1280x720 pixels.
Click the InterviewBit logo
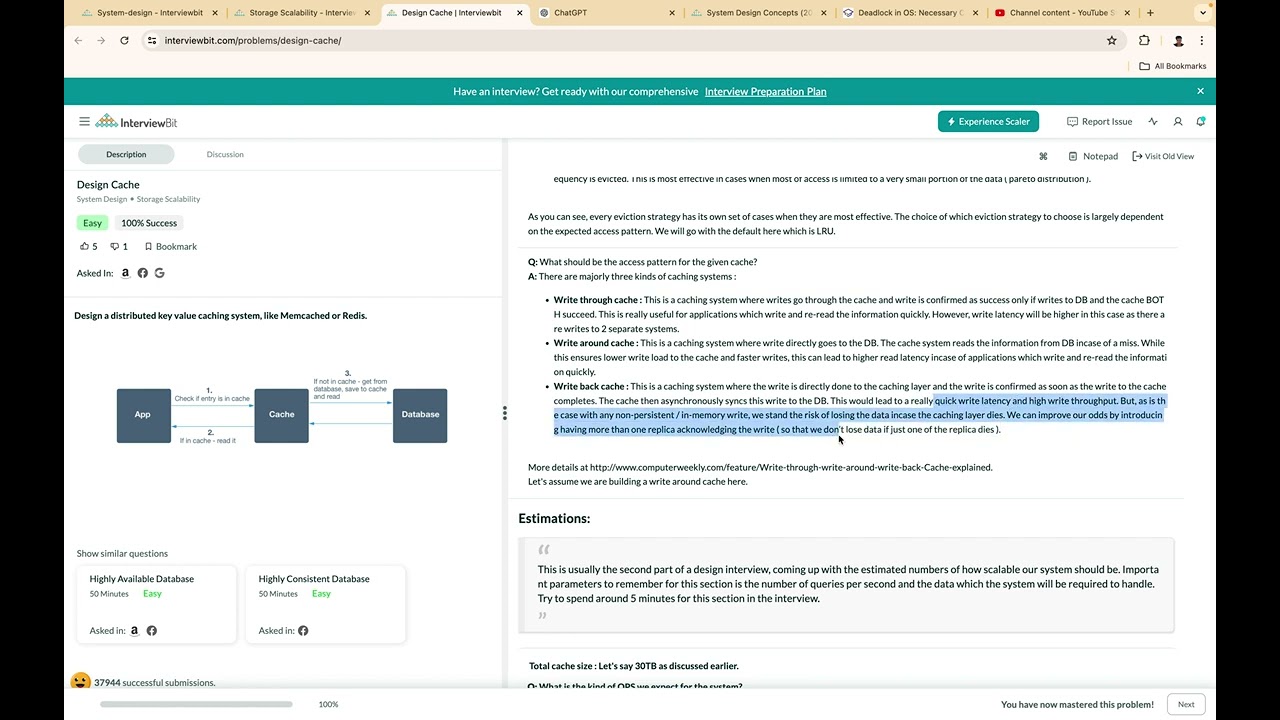[136, 121]
